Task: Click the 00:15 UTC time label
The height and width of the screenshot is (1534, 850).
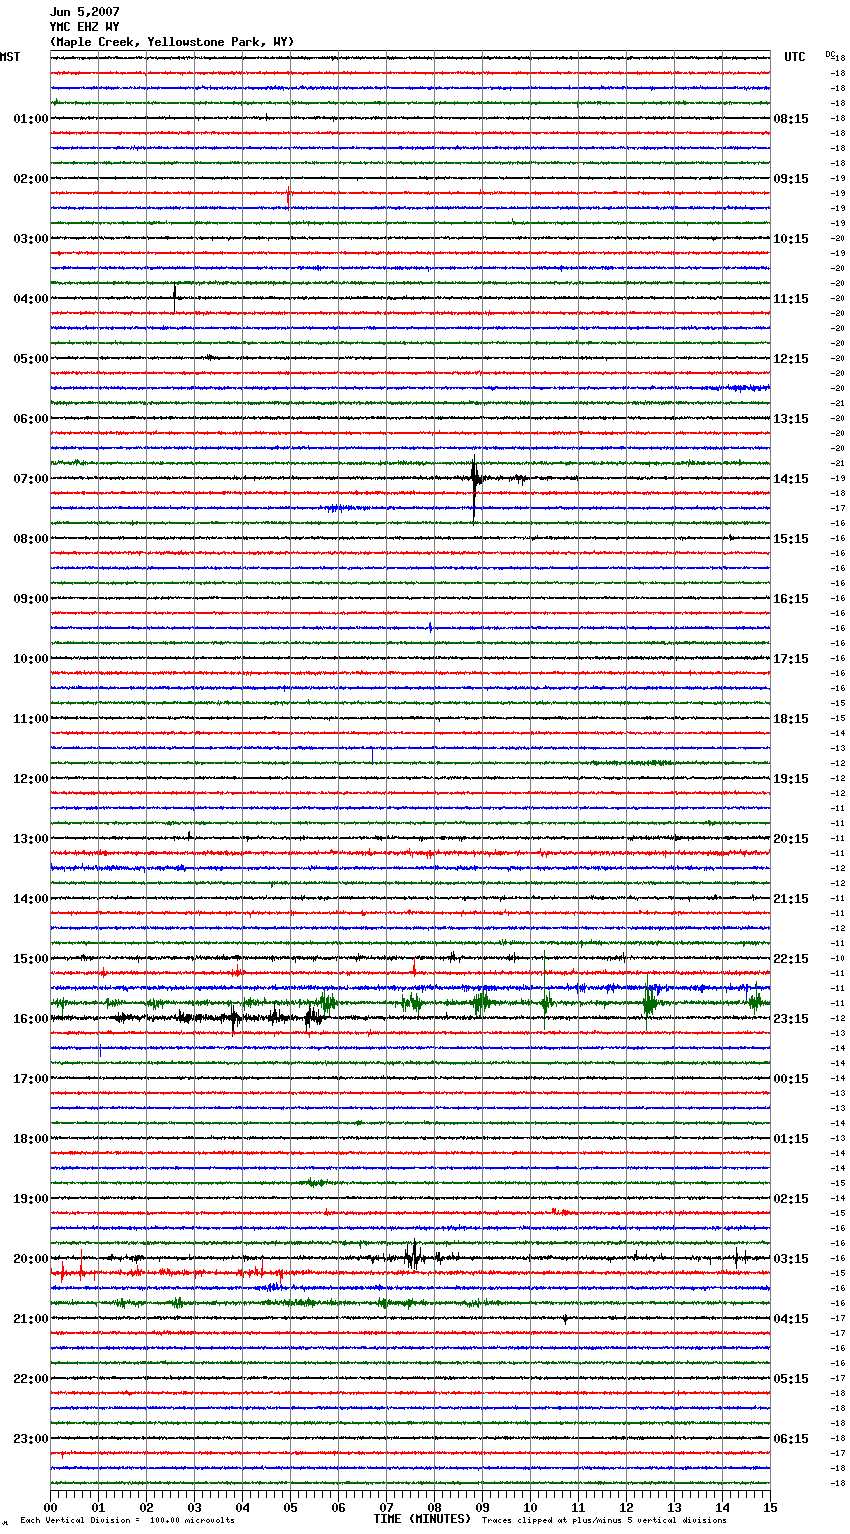Action: [791, 1079]
